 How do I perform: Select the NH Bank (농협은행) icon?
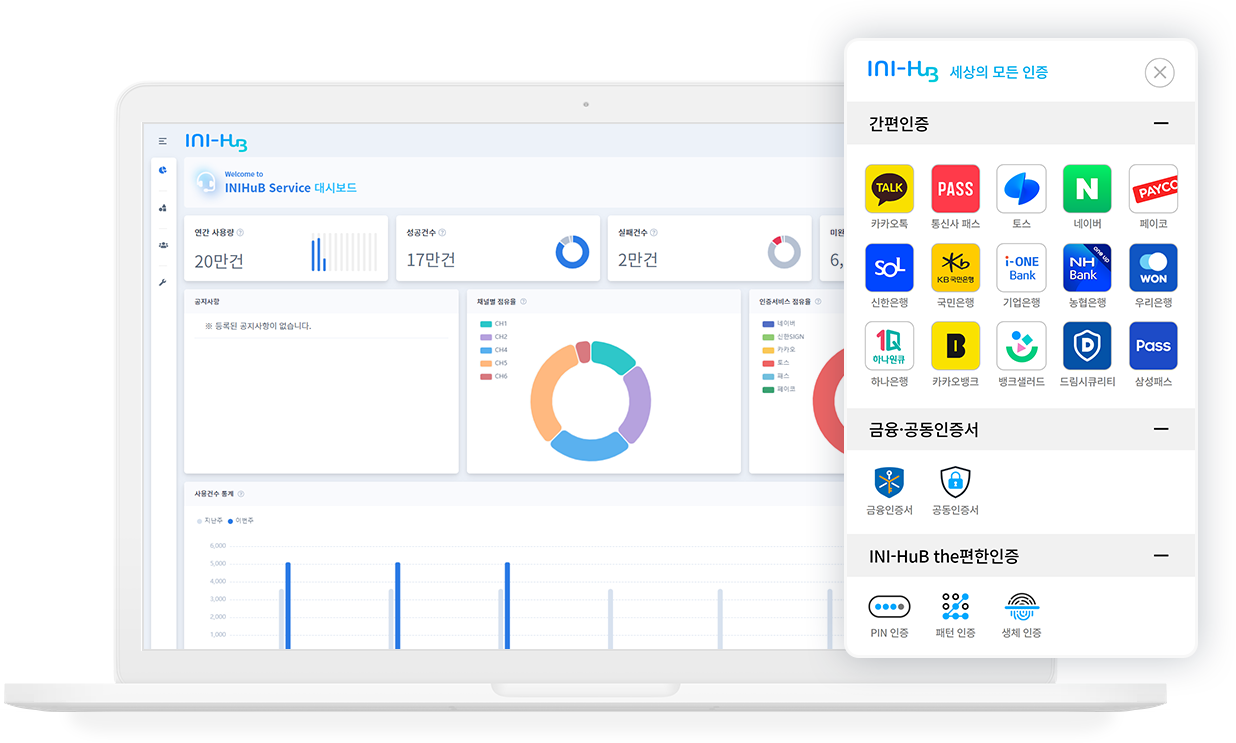(x=1087, y=268)
